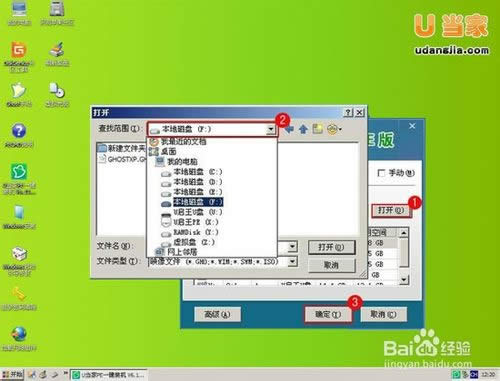Screen dimensions: 500x381
Task: Click the second quick launch icon
Action: 43,374
